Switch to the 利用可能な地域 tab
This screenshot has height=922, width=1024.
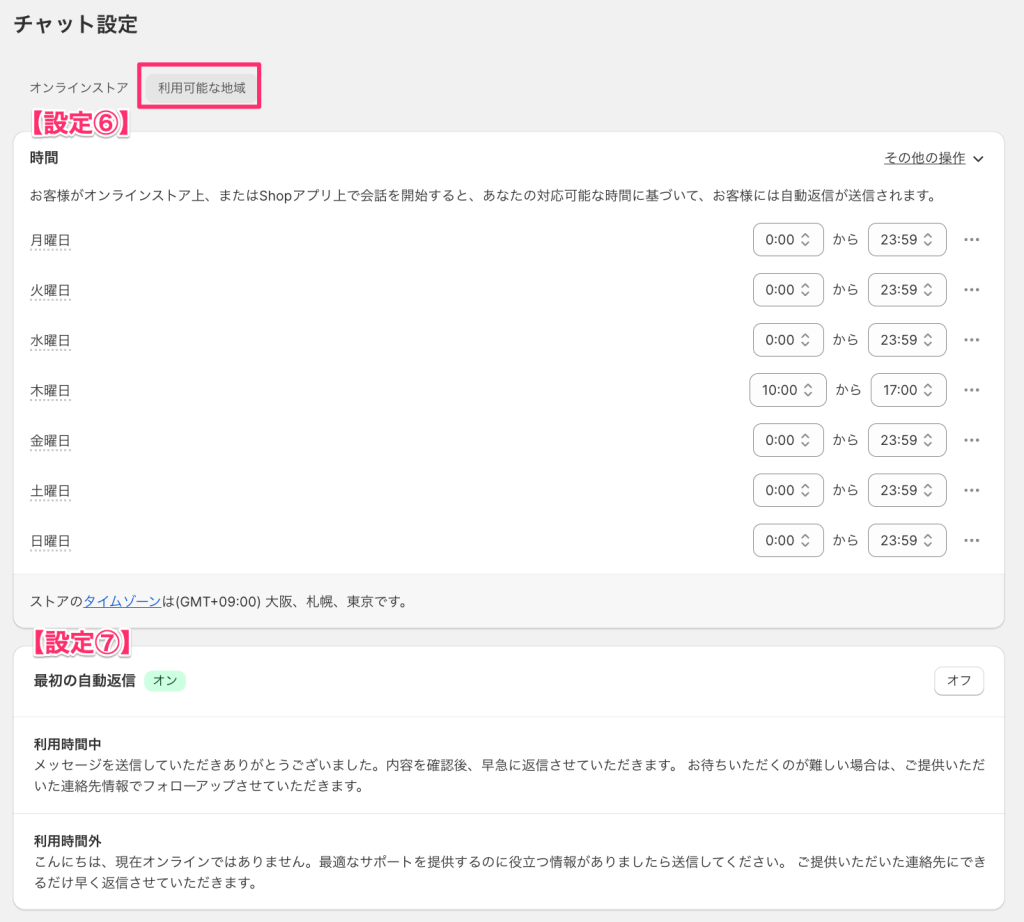199,87
